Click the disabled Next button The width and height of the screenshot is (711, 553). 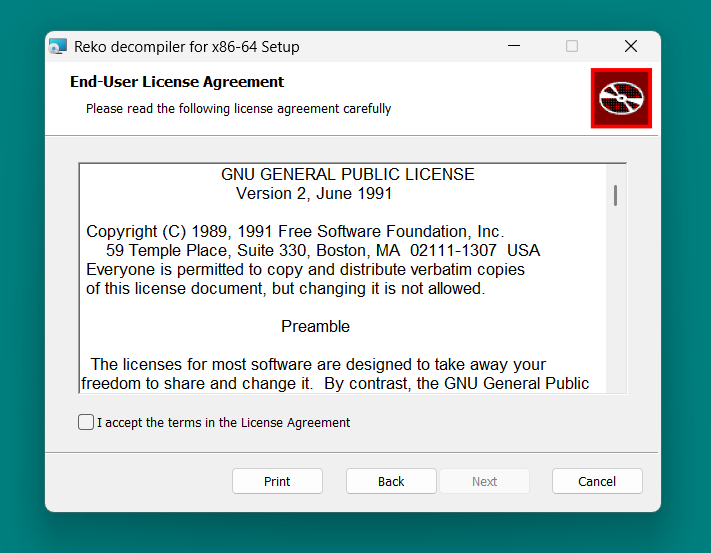pyautogui.click(x=485, y=481)
